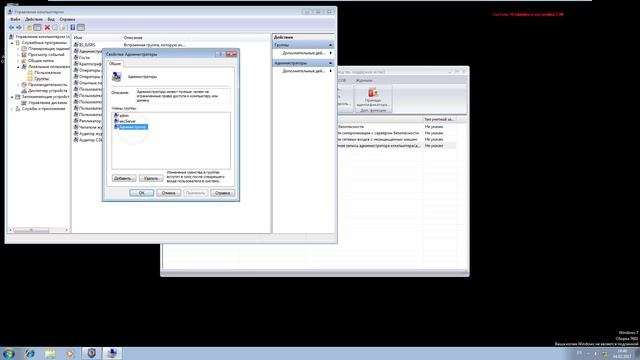This screenshot has height=360, width=640.
Task: Open the Media Player taskbar icon
Action: pyautogui.click(x=70, y=353)
